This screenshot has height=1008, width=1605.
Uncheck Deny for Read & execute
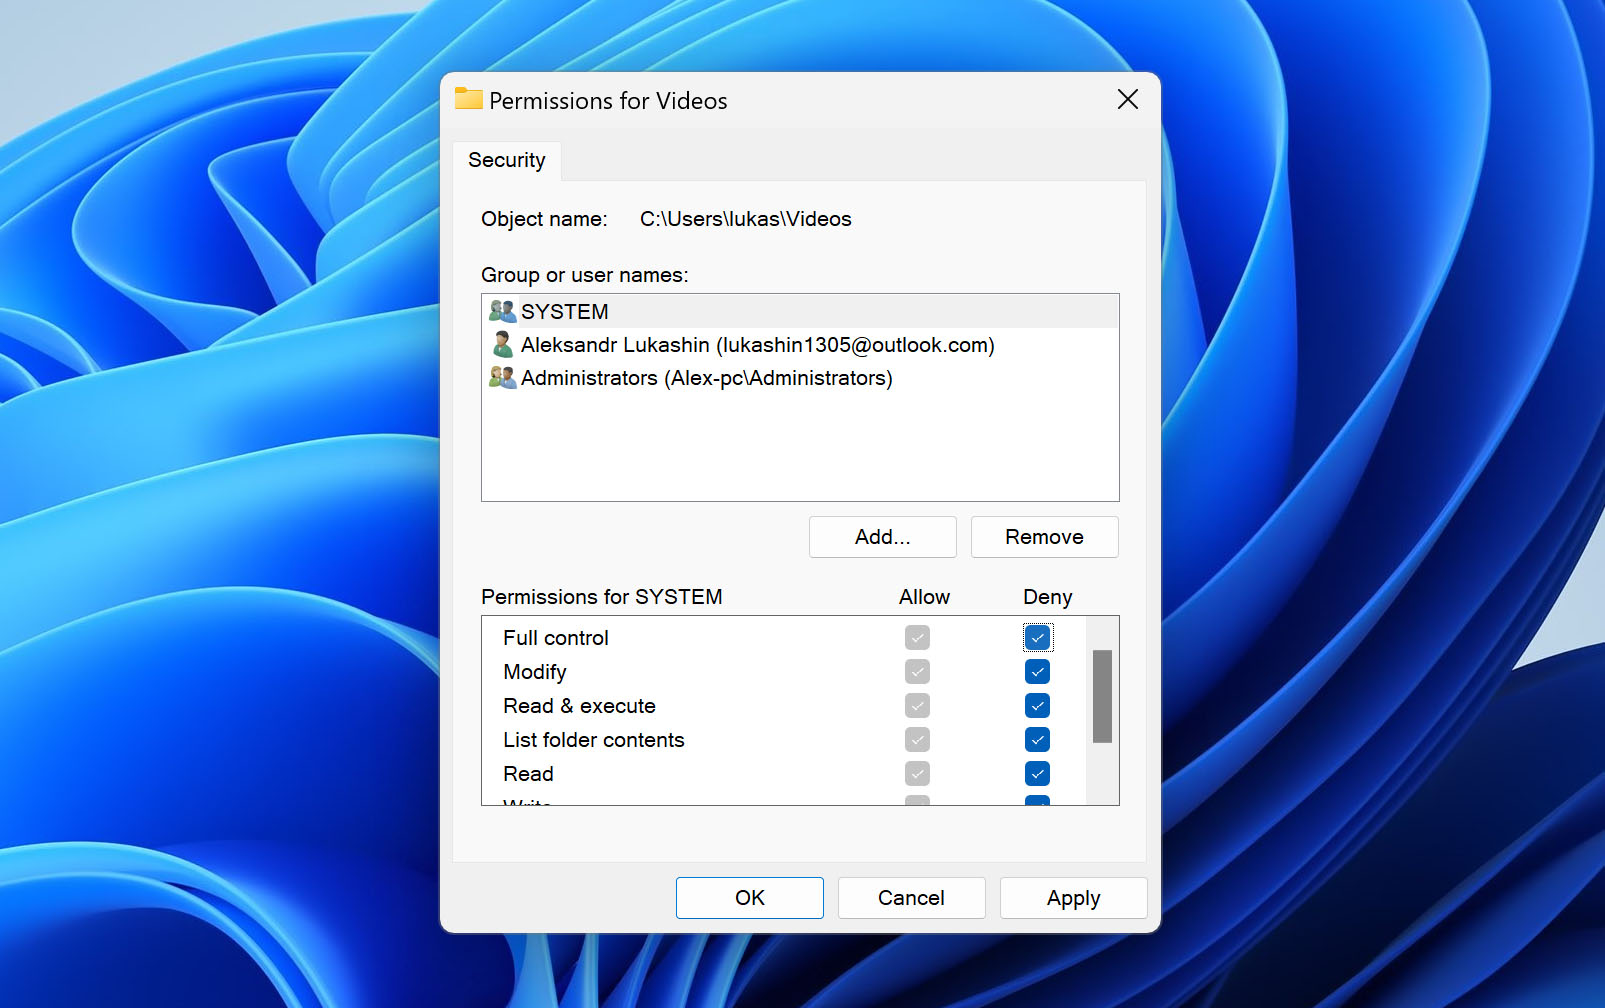click(x=1037, y=706)
